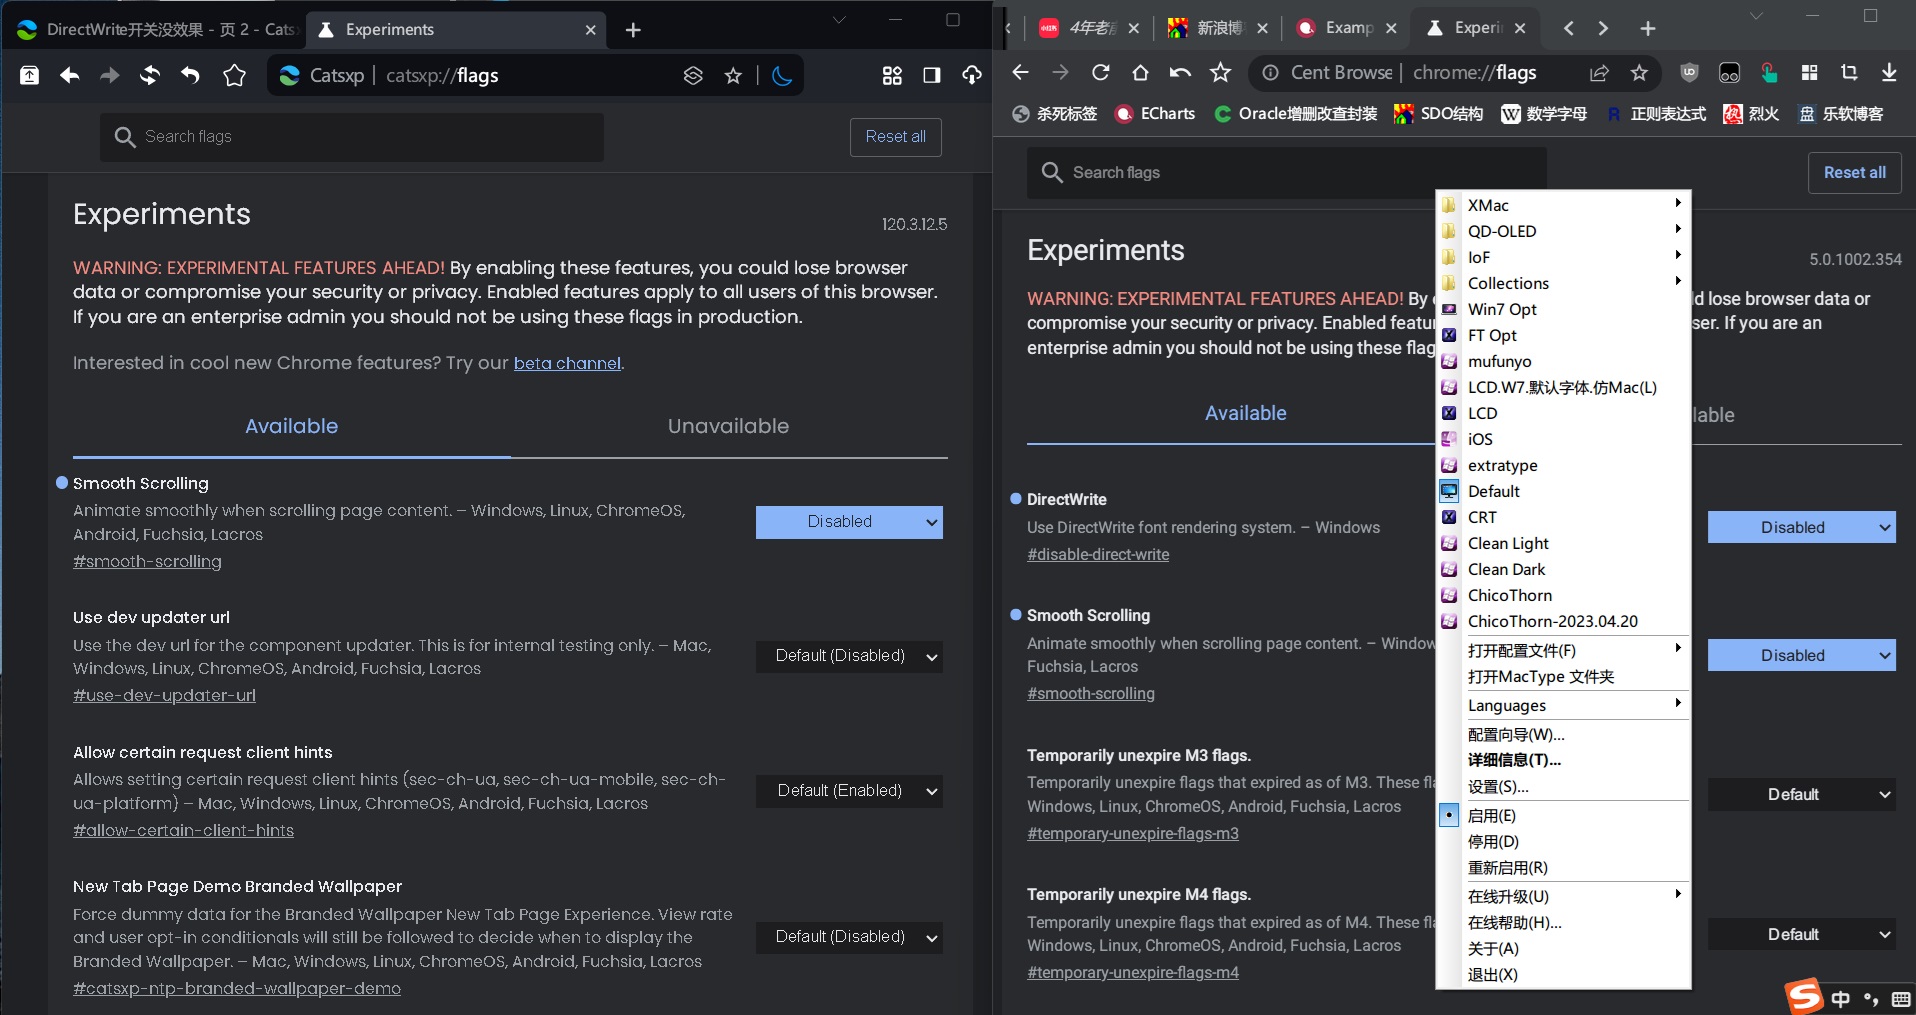Click share icon in Cent address bar
This screenshot has height=1015, width=1916.
[x=1599, y=72]
